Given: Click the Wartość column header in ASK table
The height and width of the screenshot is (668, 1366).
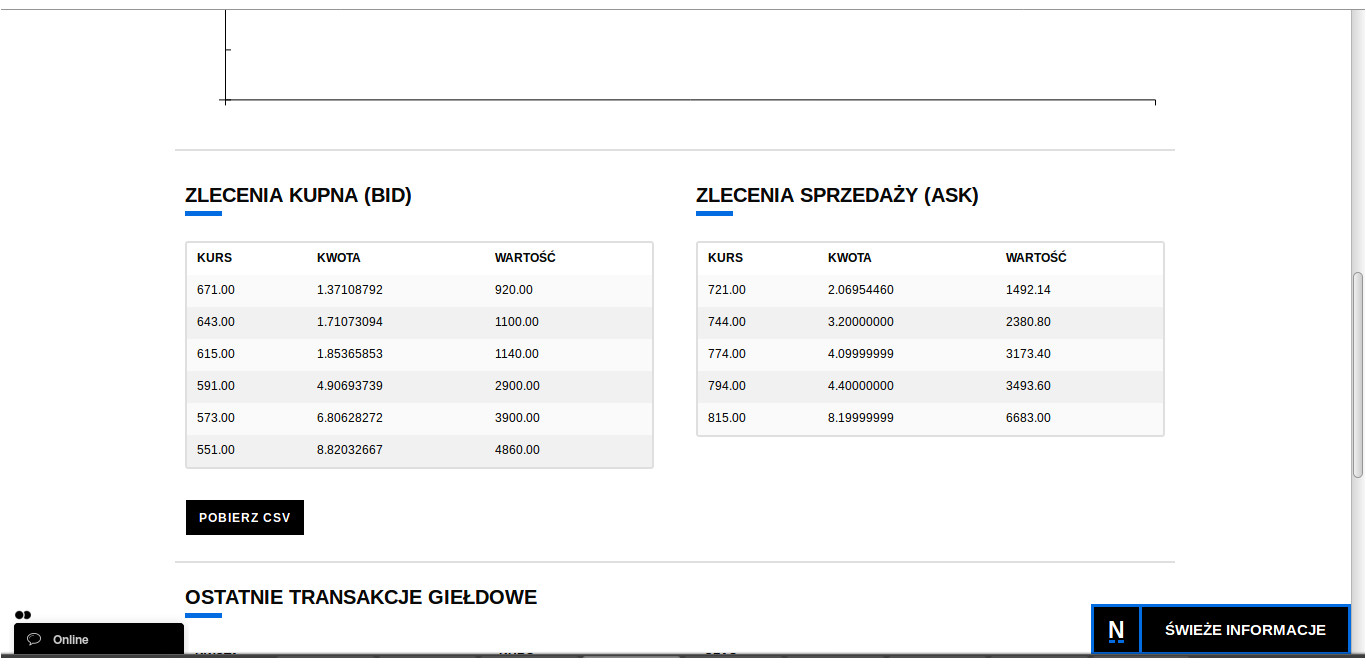Looking at the screenshot, I should pyautogui.click(x=1036, y=258).
